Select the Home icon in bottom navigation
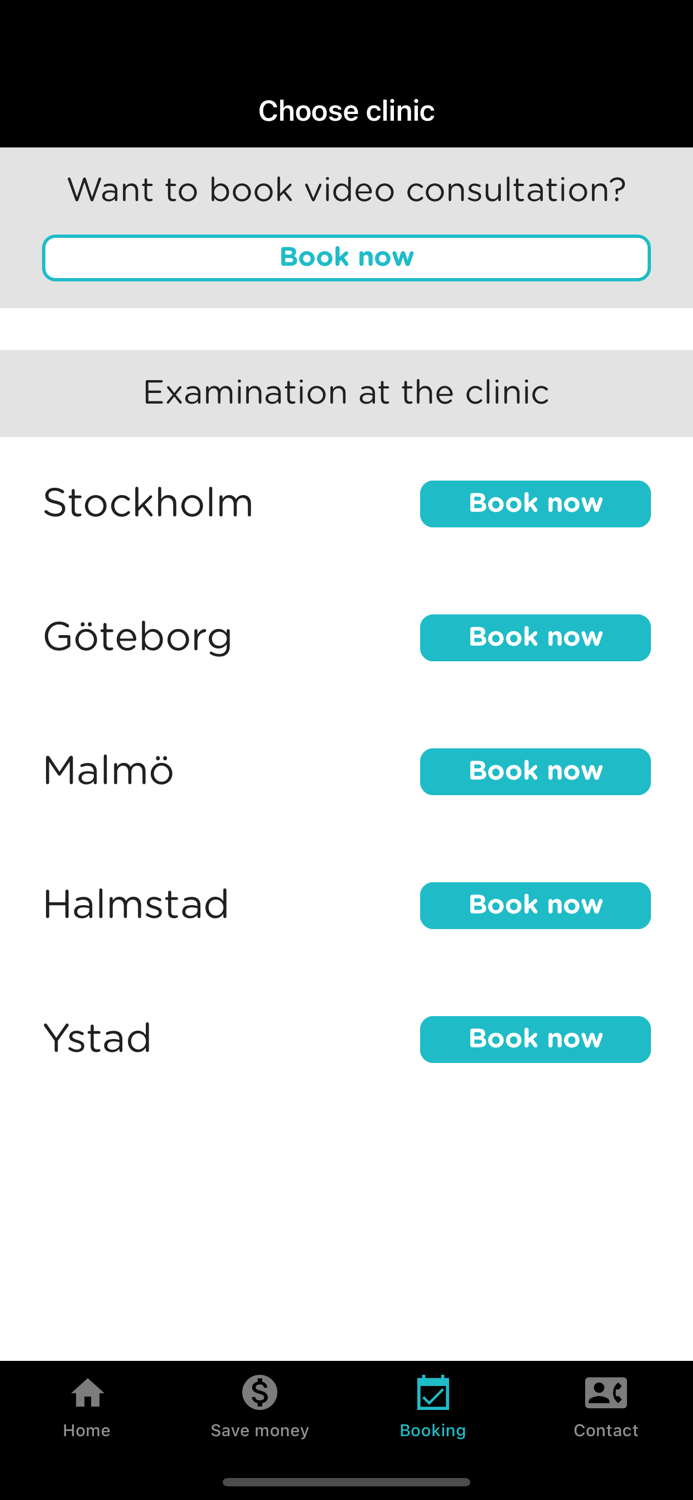This screenshot has height=1500, width=693. [x=87, y=1391]
